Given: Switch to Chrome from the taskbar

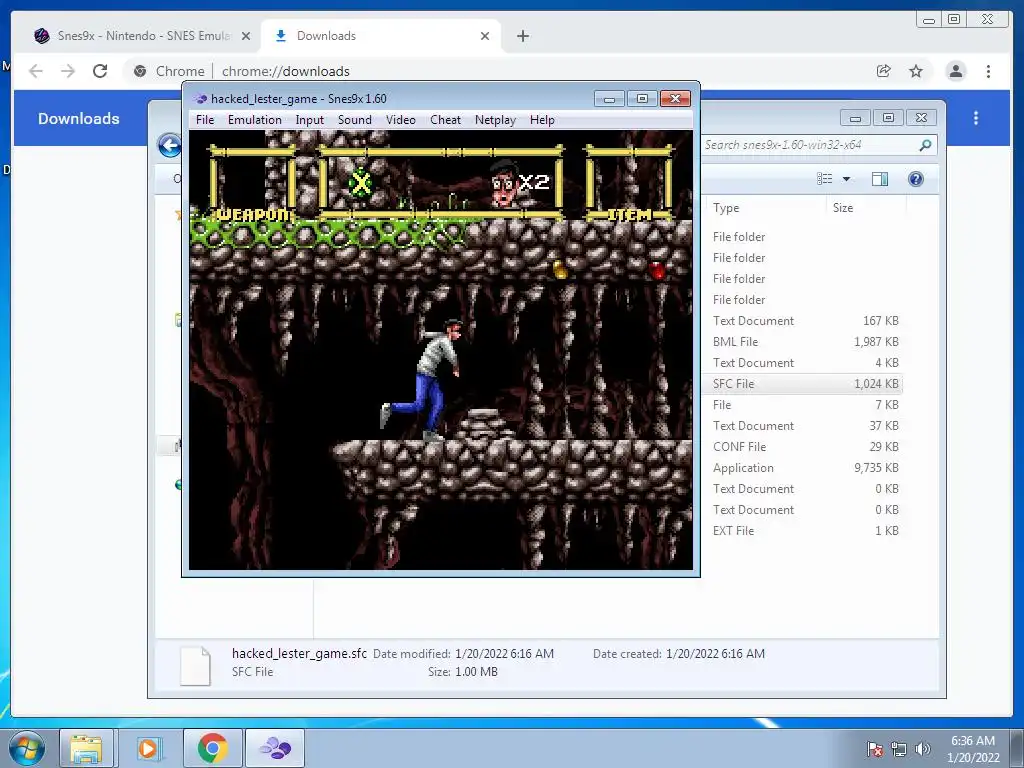Looking at the screenshot, I should [x=212, y=748].
